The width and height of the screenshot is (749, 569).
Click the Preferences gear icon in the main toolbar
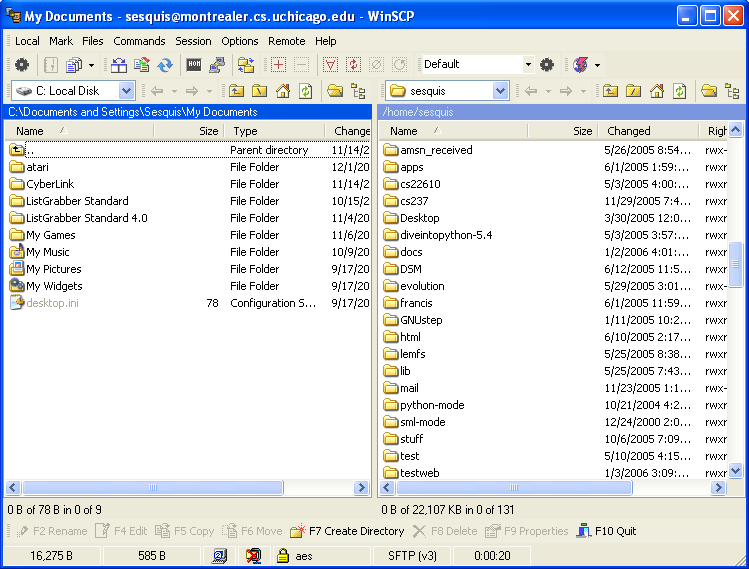[21, 65]
